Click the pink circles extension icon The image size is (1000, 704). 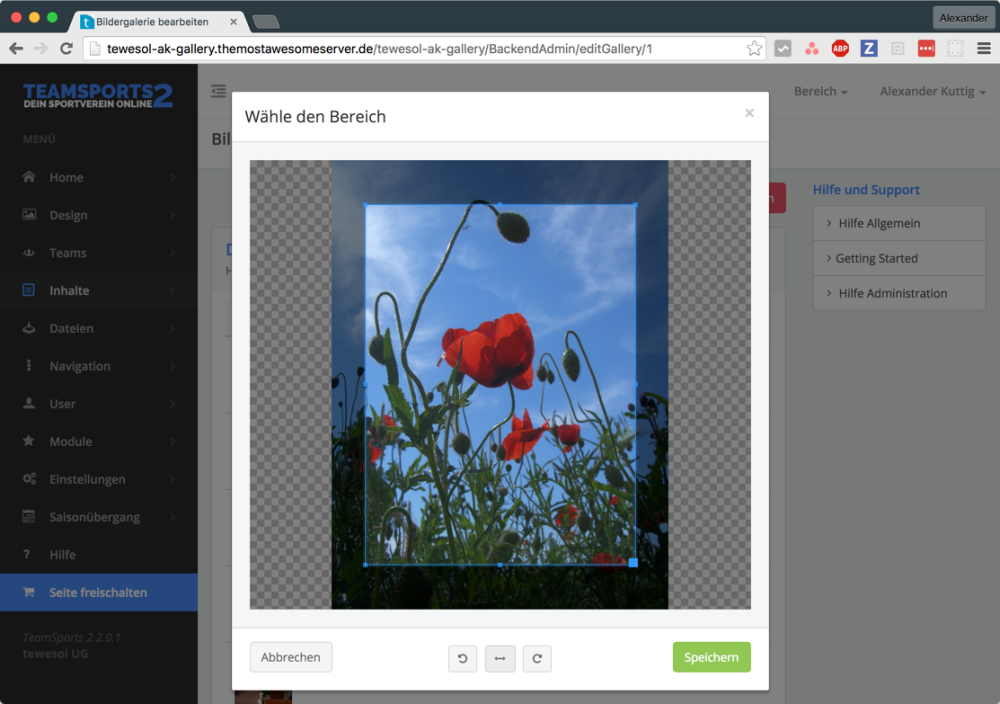(811, 48)
